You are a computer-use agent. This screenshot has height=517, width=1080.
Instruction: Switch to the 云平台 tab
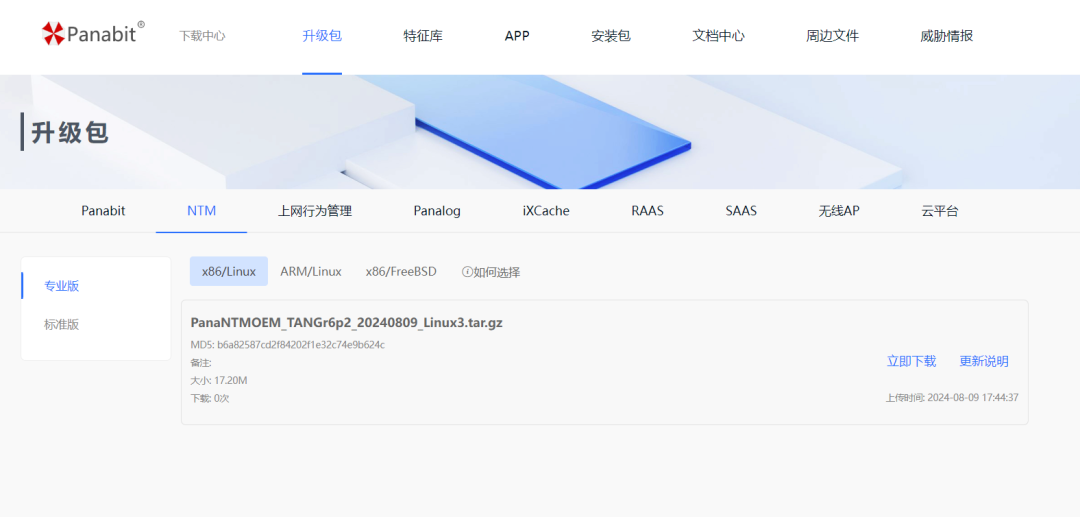tap(939, 211)
